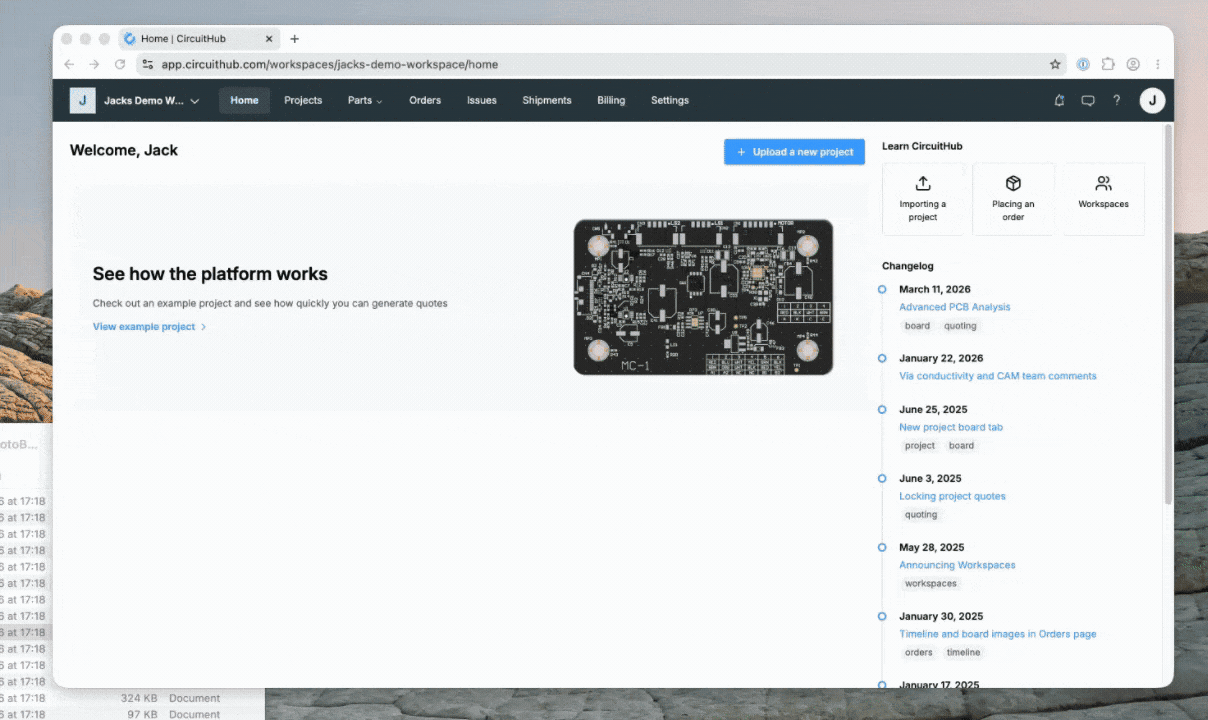This screenshot has height=720, width=1208.
Task: Close the Home | CircuitHub tab
Action: click(x=269, y=39)
